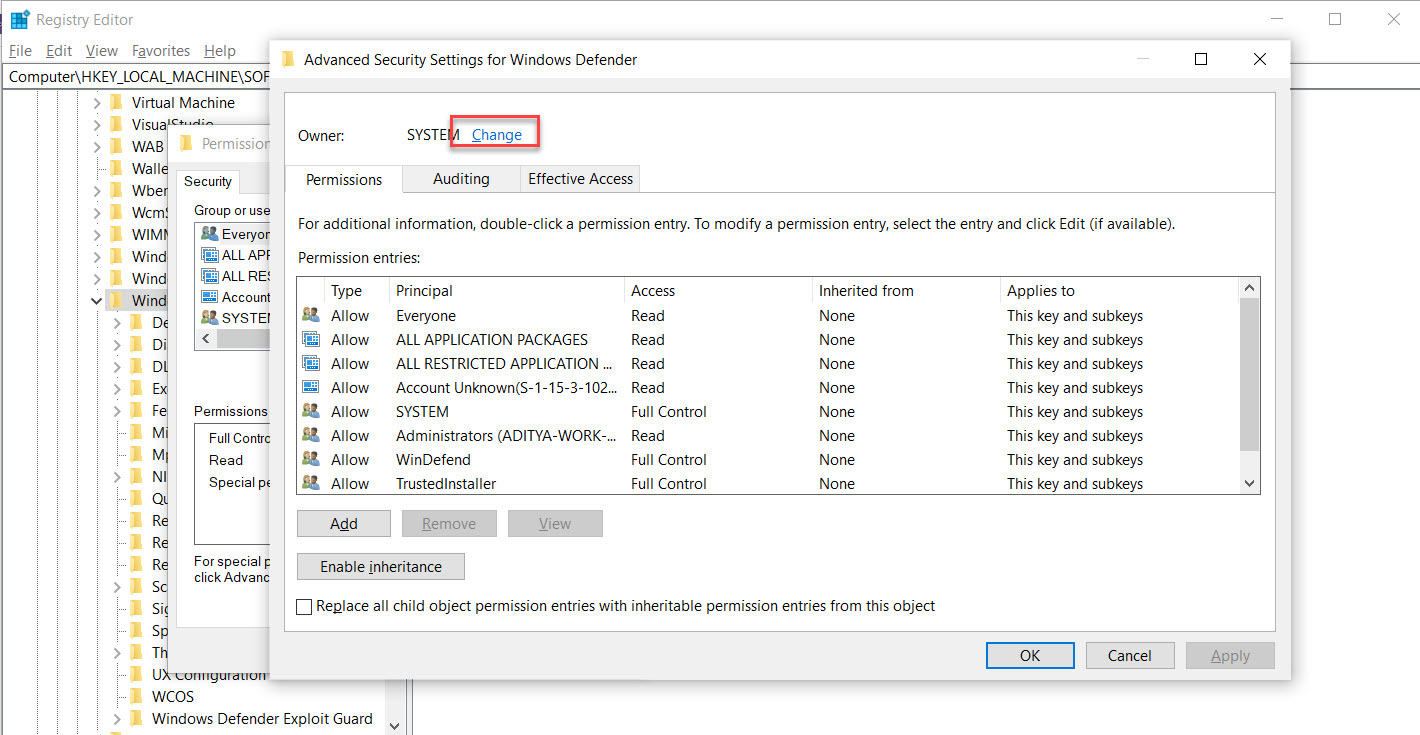Viewport: 1420px width, 735px height.
Task: Click Full Control in the SYSTEM row
Action: 669,412
